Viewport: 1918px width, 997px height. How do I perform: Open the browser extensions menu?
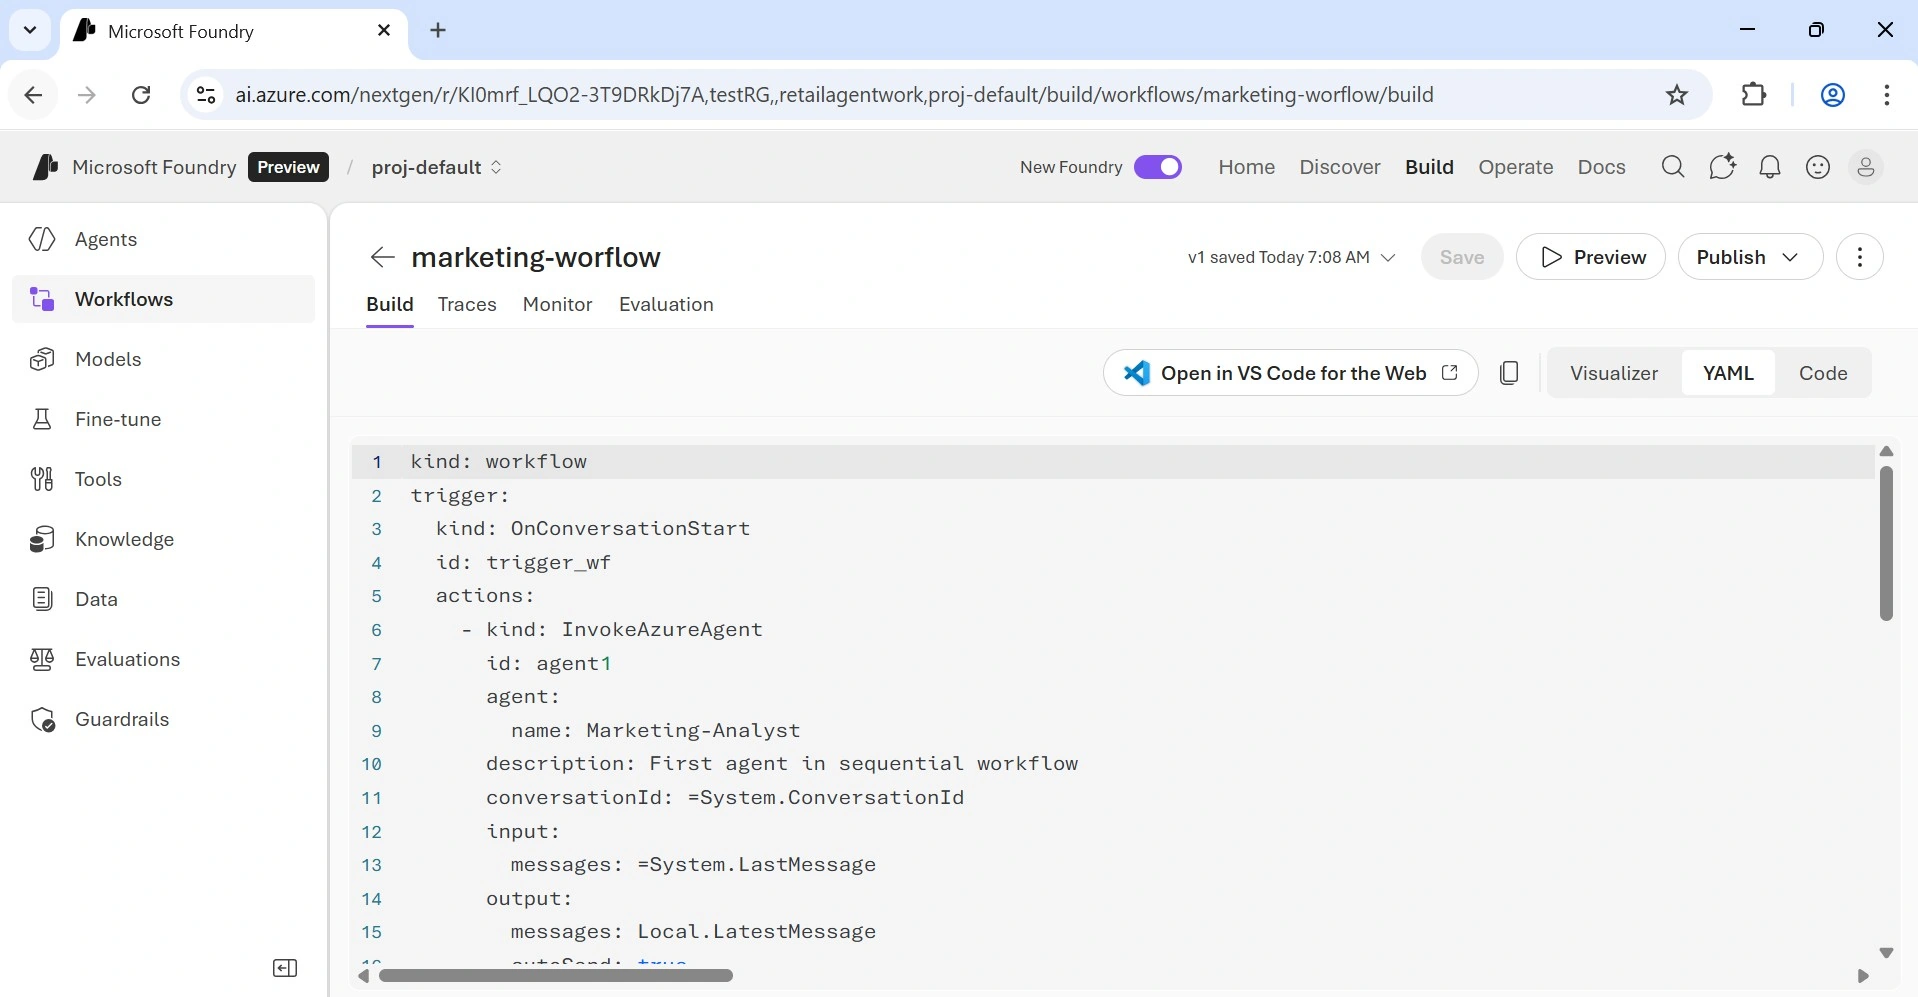click(1754, 95)
